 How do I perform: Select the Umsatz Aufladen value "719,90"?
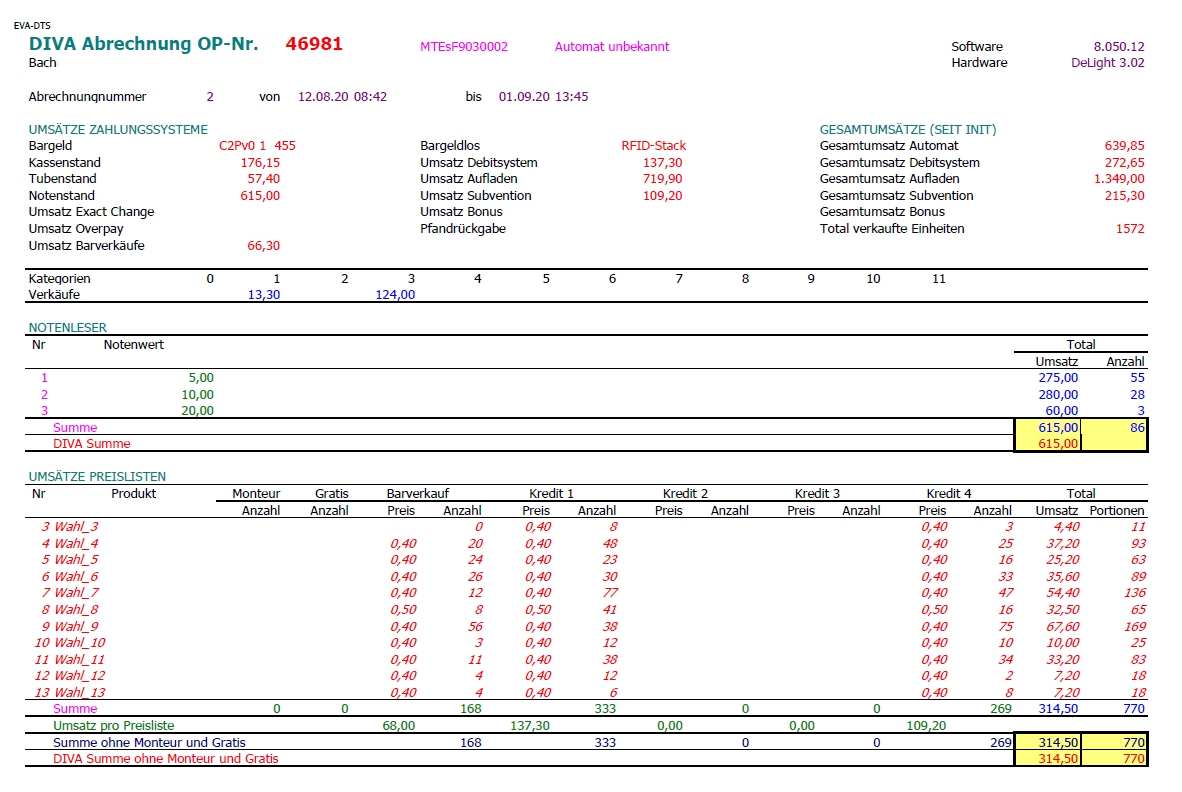(663, 179)
